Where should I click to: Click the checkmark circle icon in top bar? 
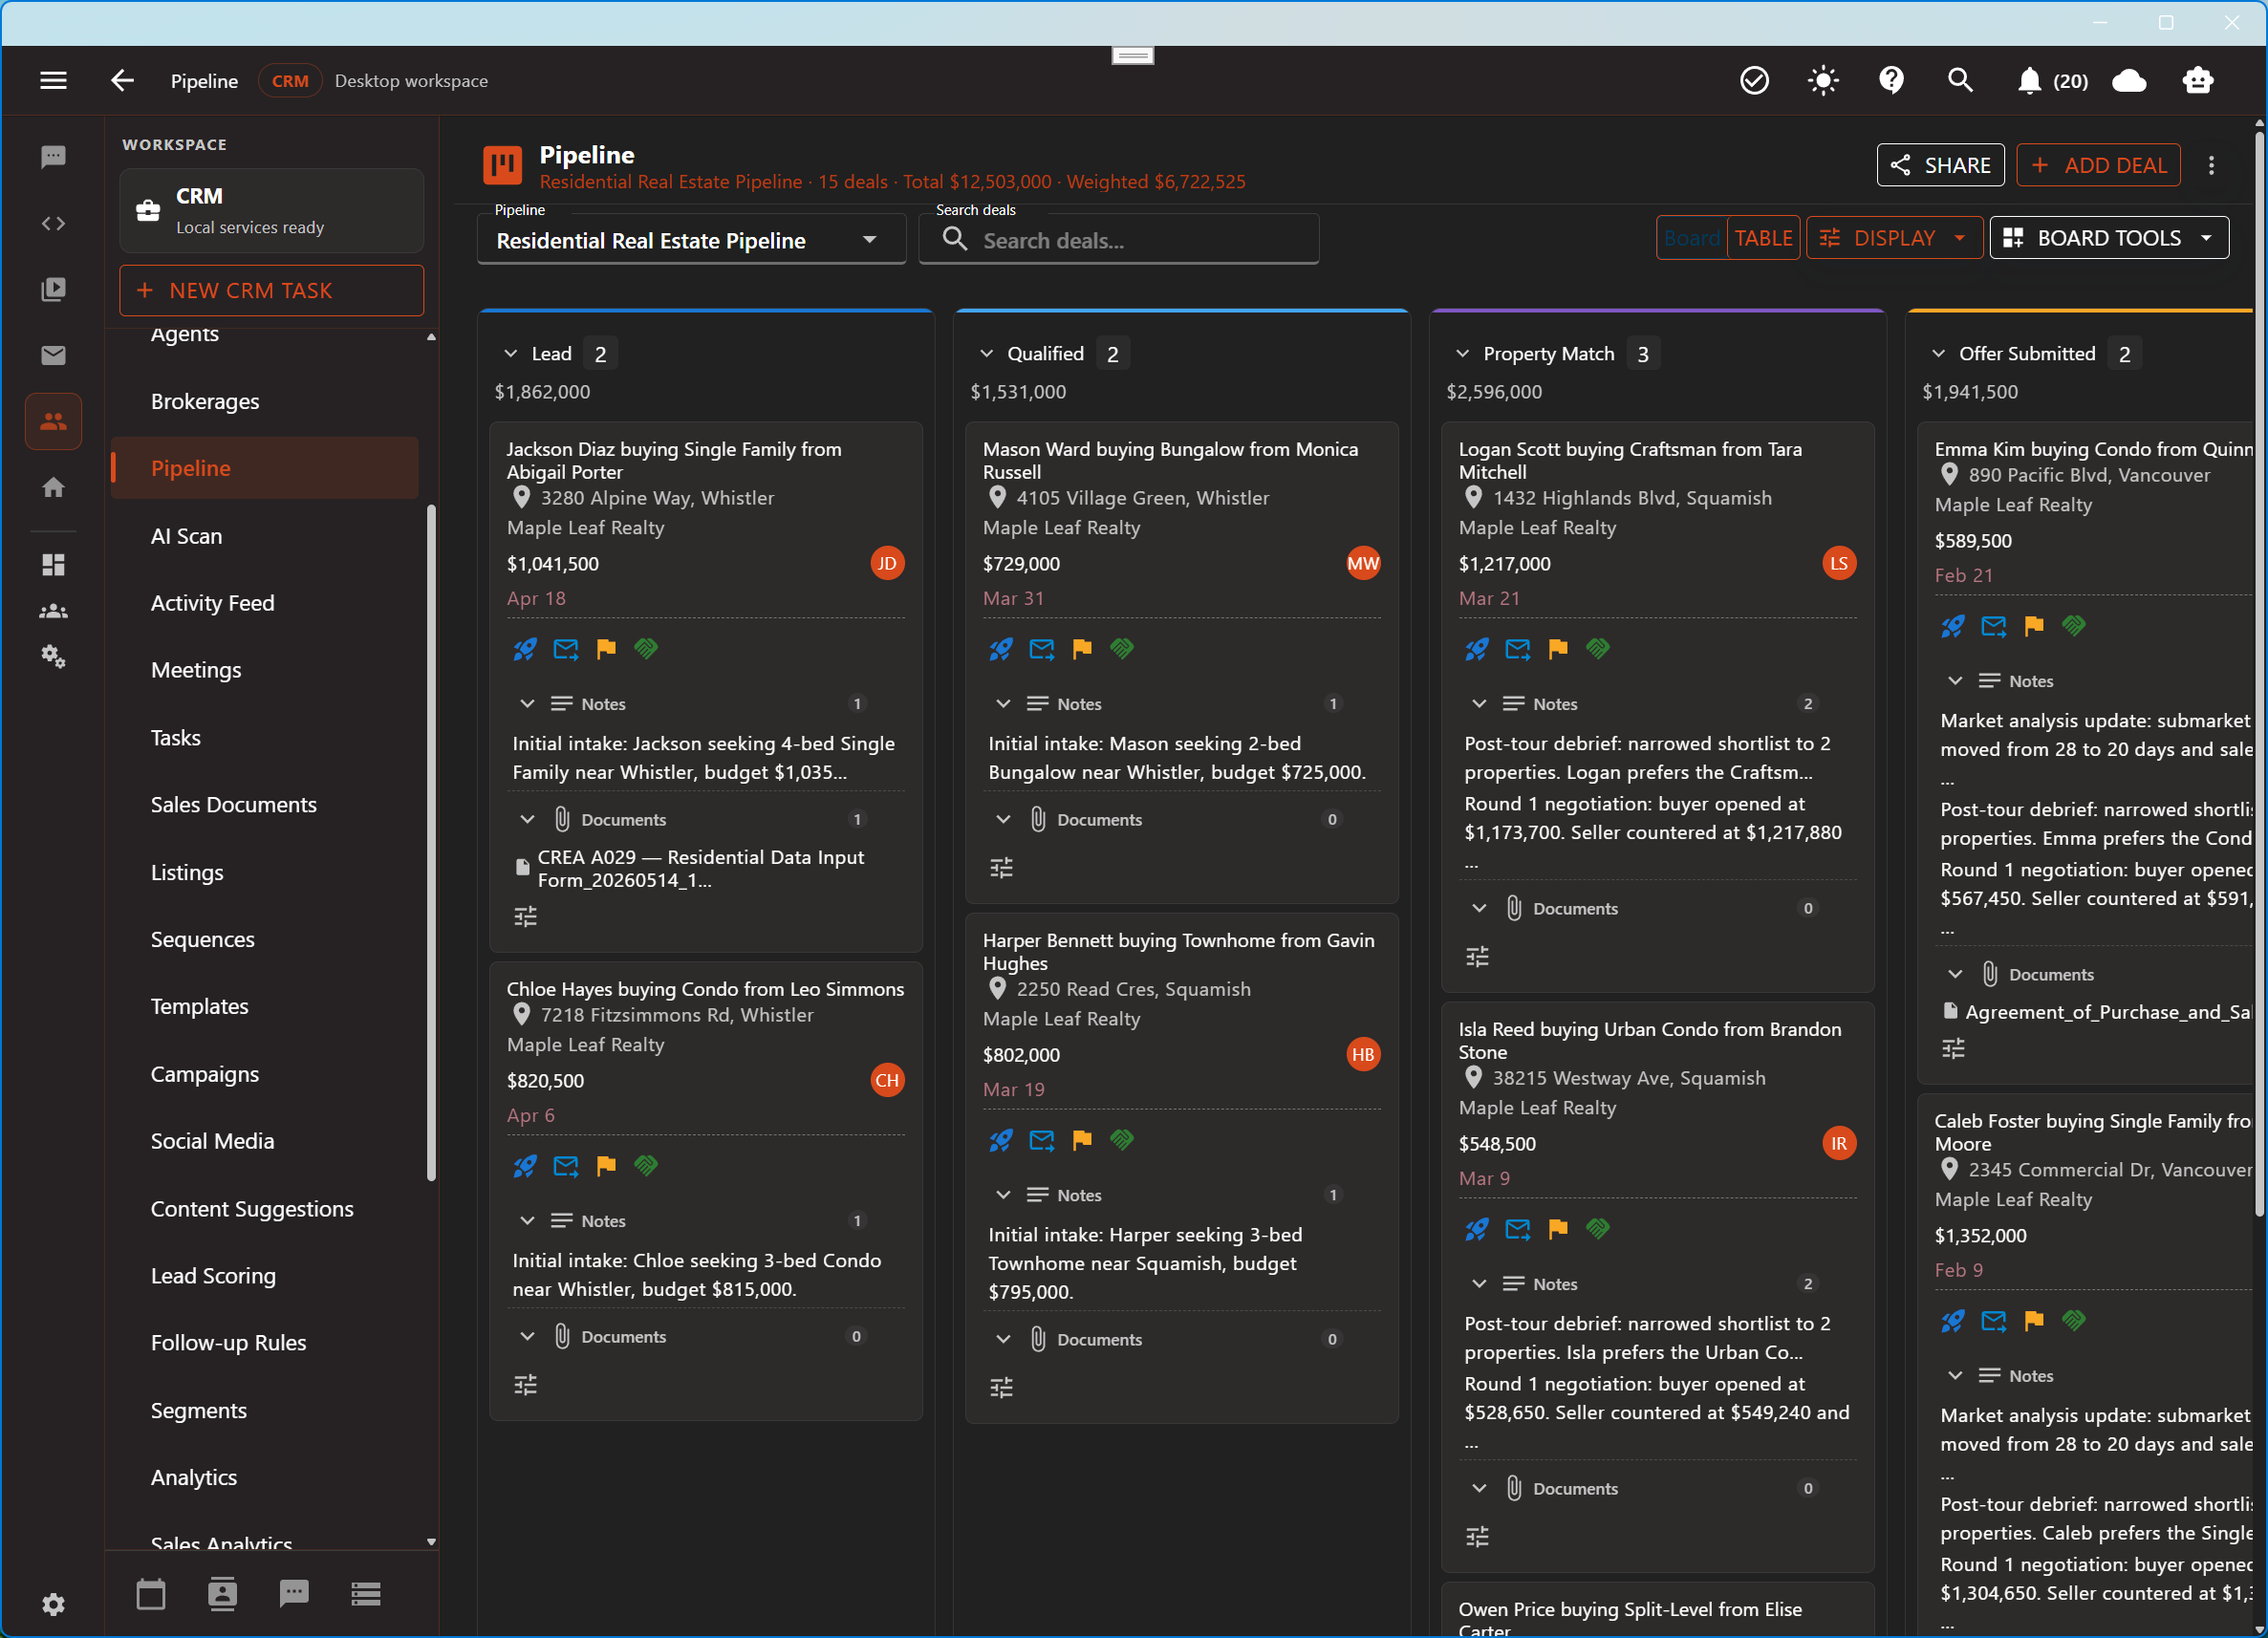[x=1754, y=81]
